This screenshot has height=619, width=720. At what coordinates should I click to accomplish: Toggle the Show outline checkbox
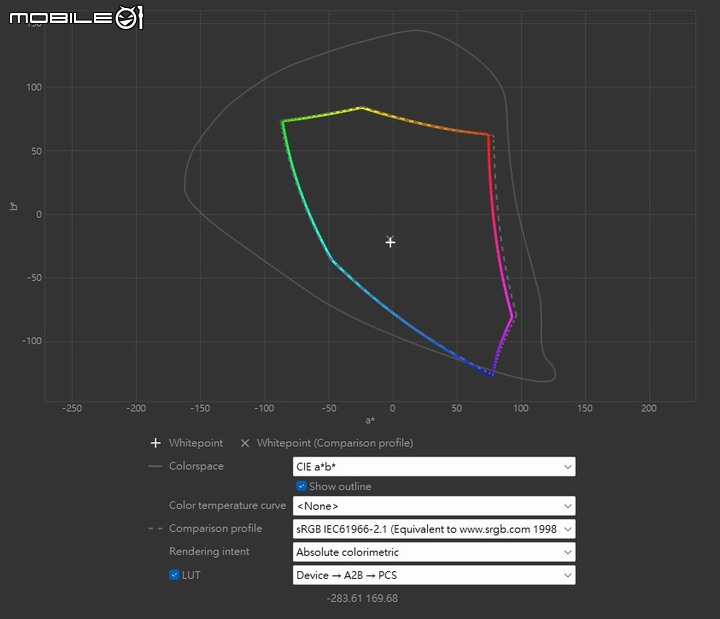click(x=301, y=486)
